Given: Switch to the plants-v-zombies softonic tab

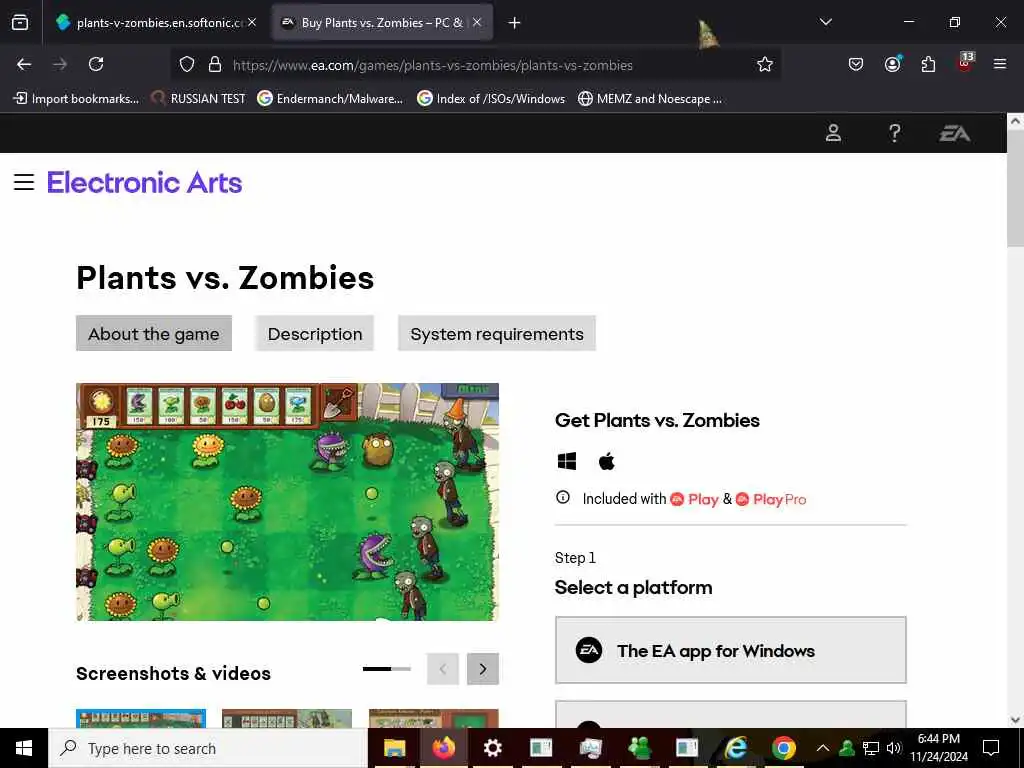Looking at the screenshot, I should [157, 23].
